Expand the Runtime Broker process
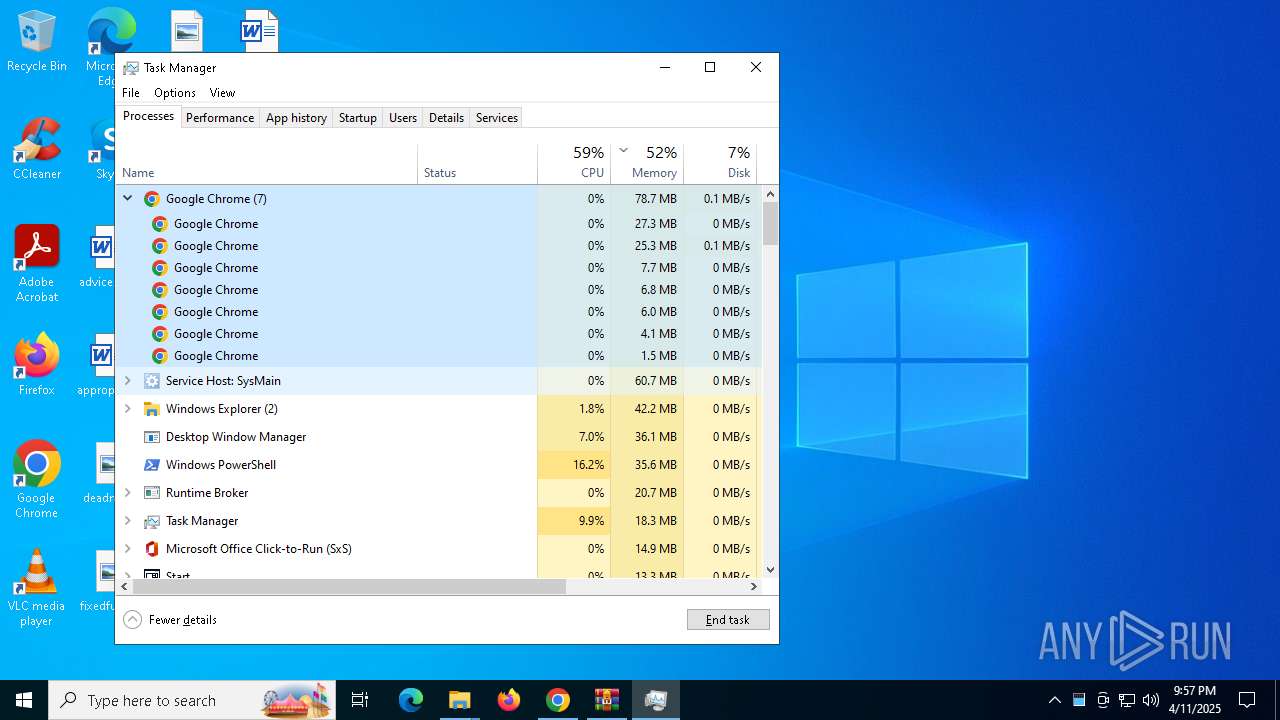The width and height of the screenshot is (1280, 720). [x=127, y=493]
